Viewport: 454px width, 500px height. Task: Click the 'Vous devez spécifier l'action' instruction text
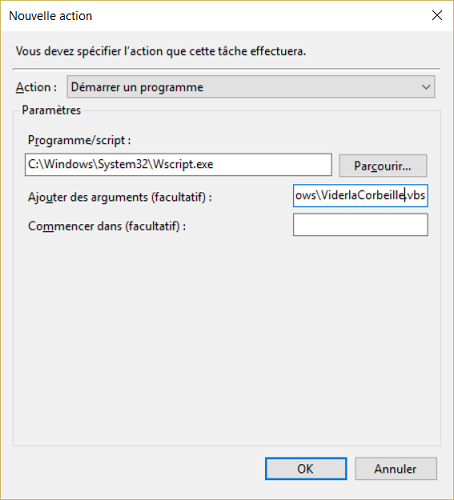coord(161,51)
